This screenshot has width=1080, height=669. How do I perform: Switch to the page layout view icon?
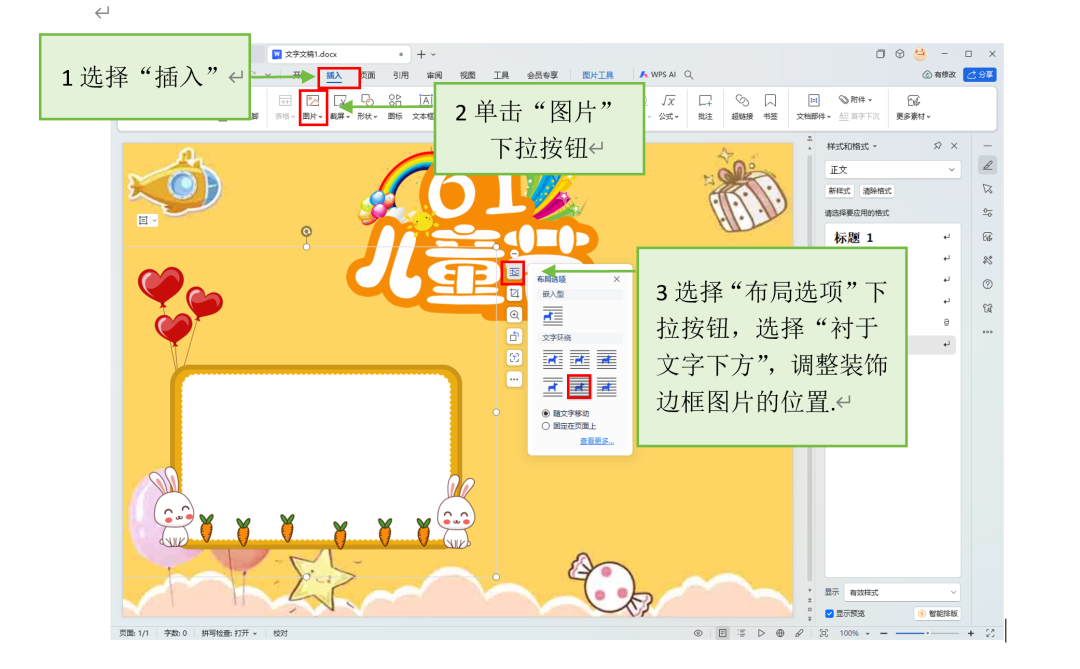722,633
